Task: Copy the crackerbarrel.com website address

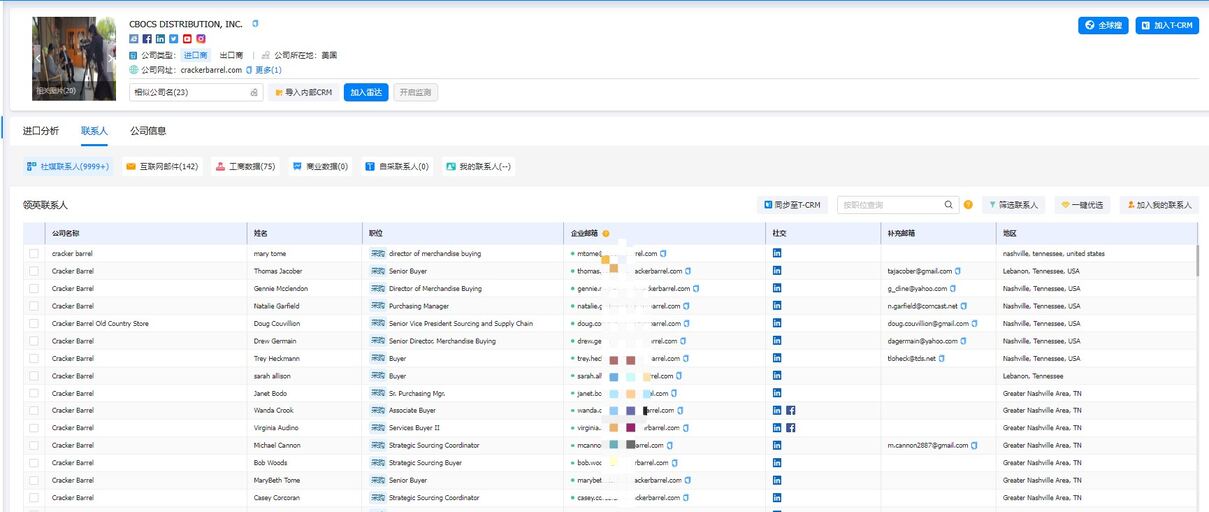Action: pos(249,70)
